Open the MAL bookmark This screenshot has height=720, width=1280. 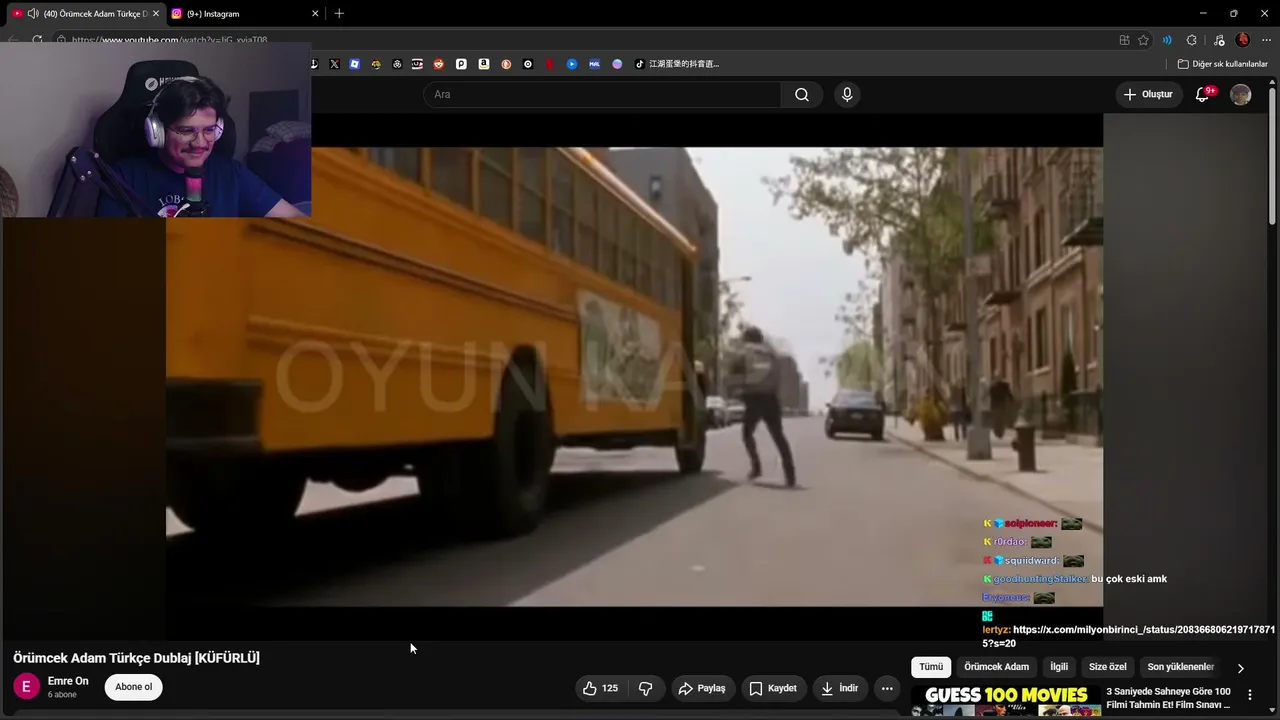(594, 64)
